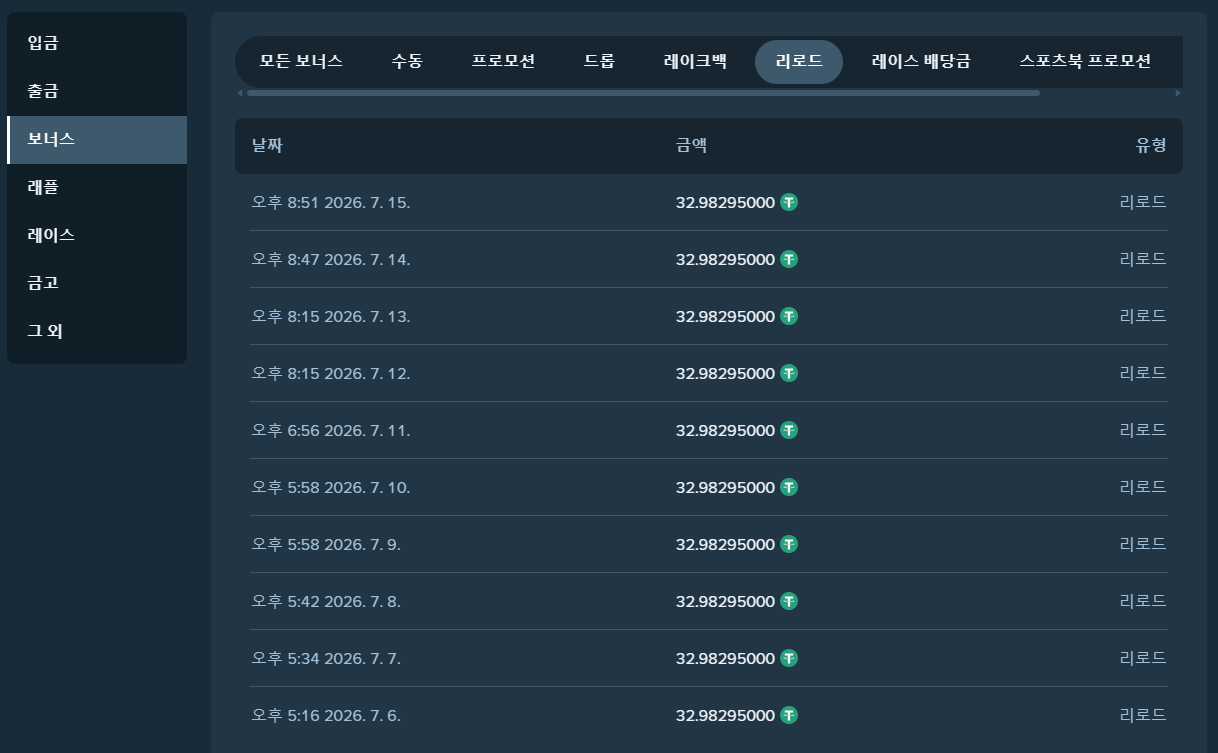Image resolution: width=1218 pixels, height=753 pixels.
Task: Click the Tether coin icon in 7. 12. row
Action: click(789, 373)
